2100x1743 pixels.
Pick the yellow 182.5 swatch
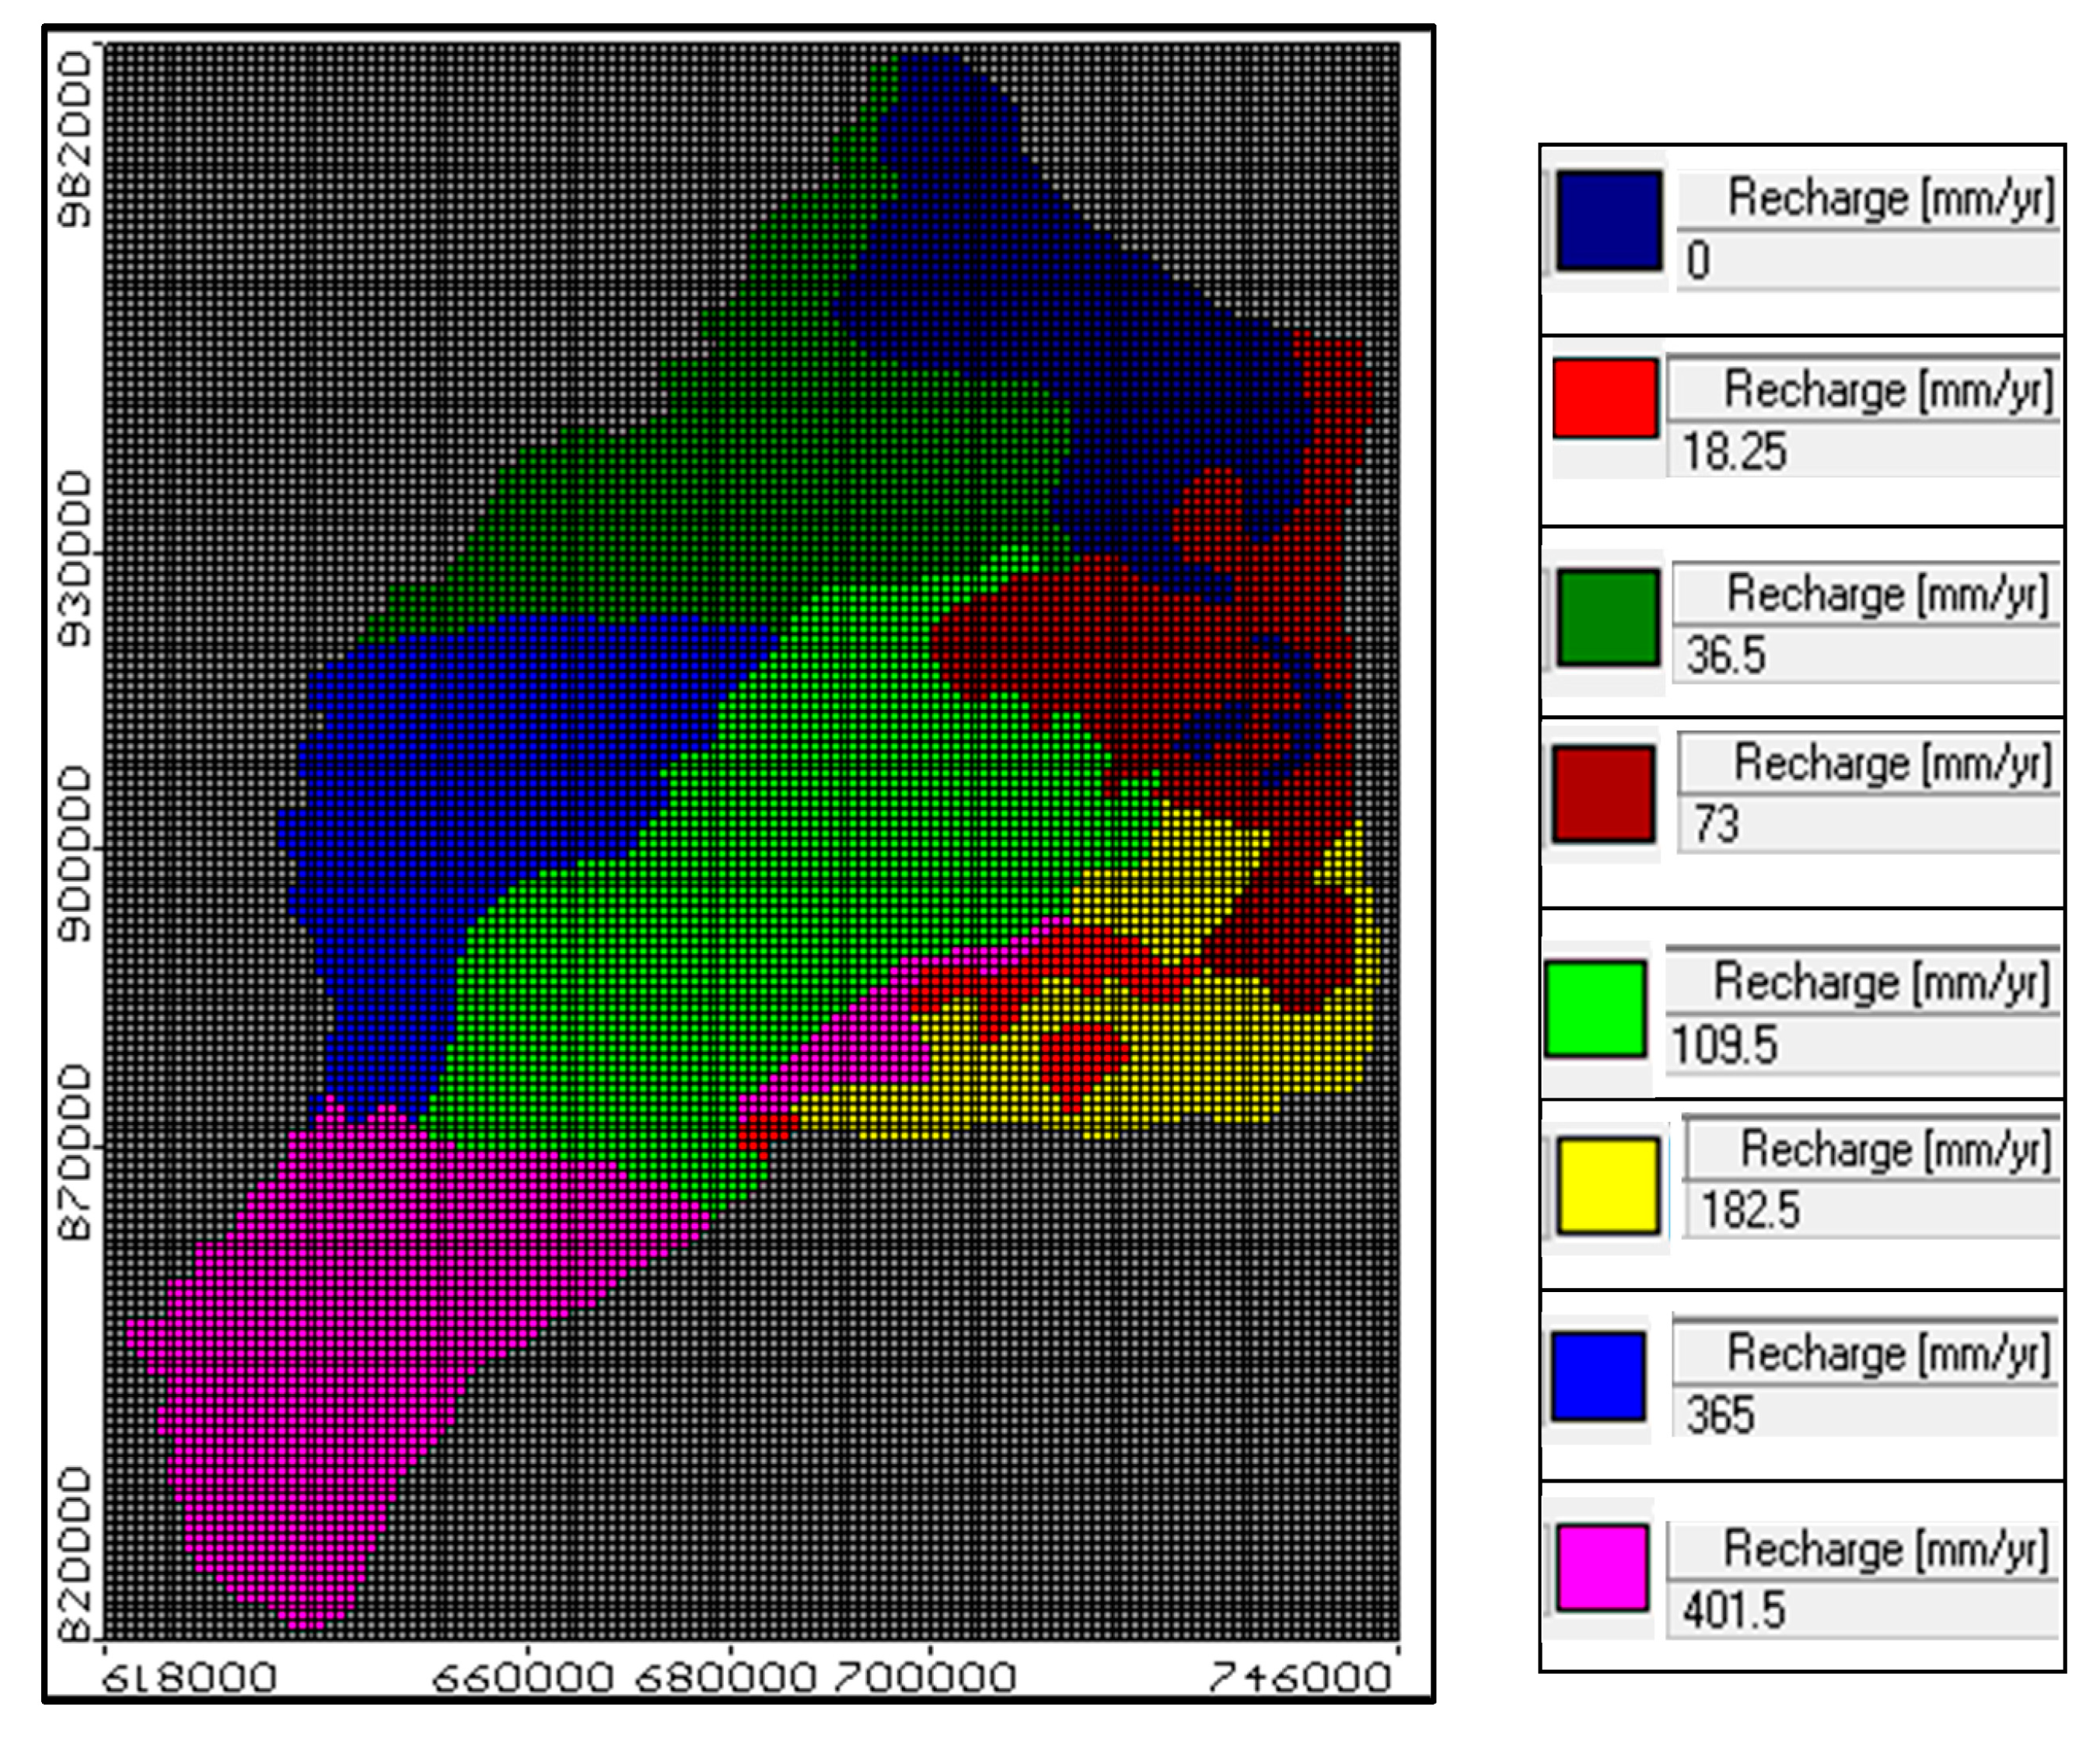tap(1608, 1186)
